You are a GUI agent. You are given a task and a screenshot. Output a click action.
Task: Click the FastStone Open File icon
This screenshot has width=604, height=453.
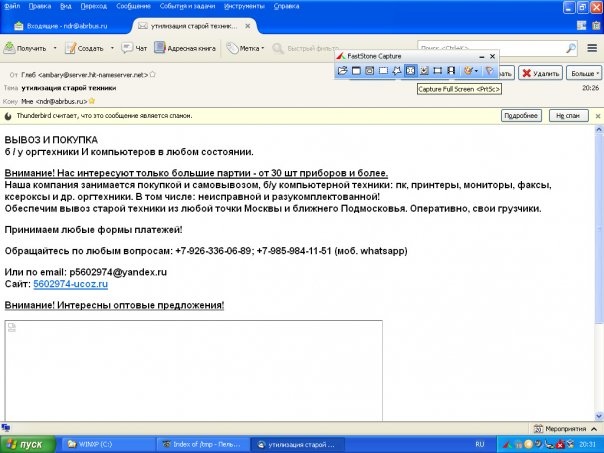(342, 71)
